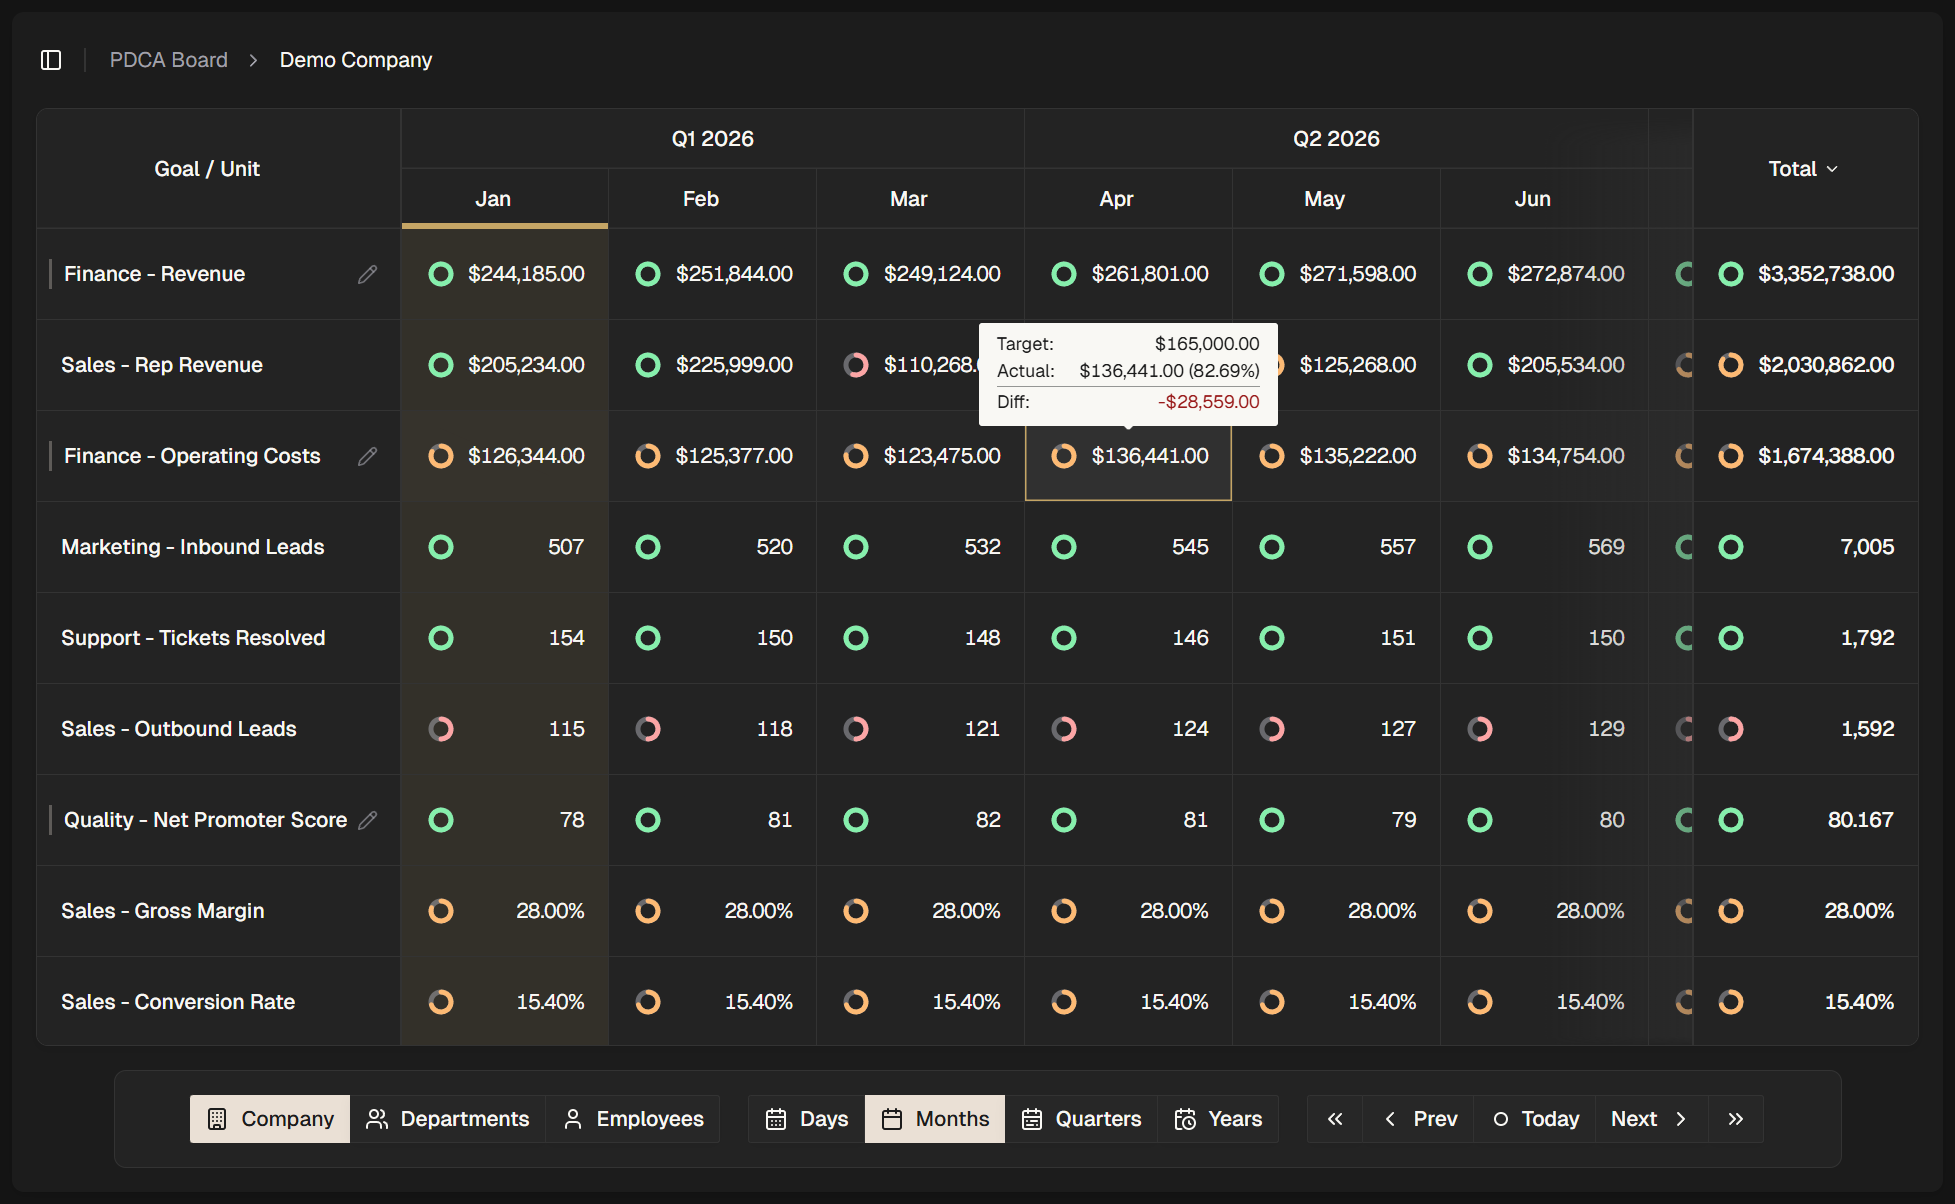Switch view to Company scope

click(x=270, y=1119)
